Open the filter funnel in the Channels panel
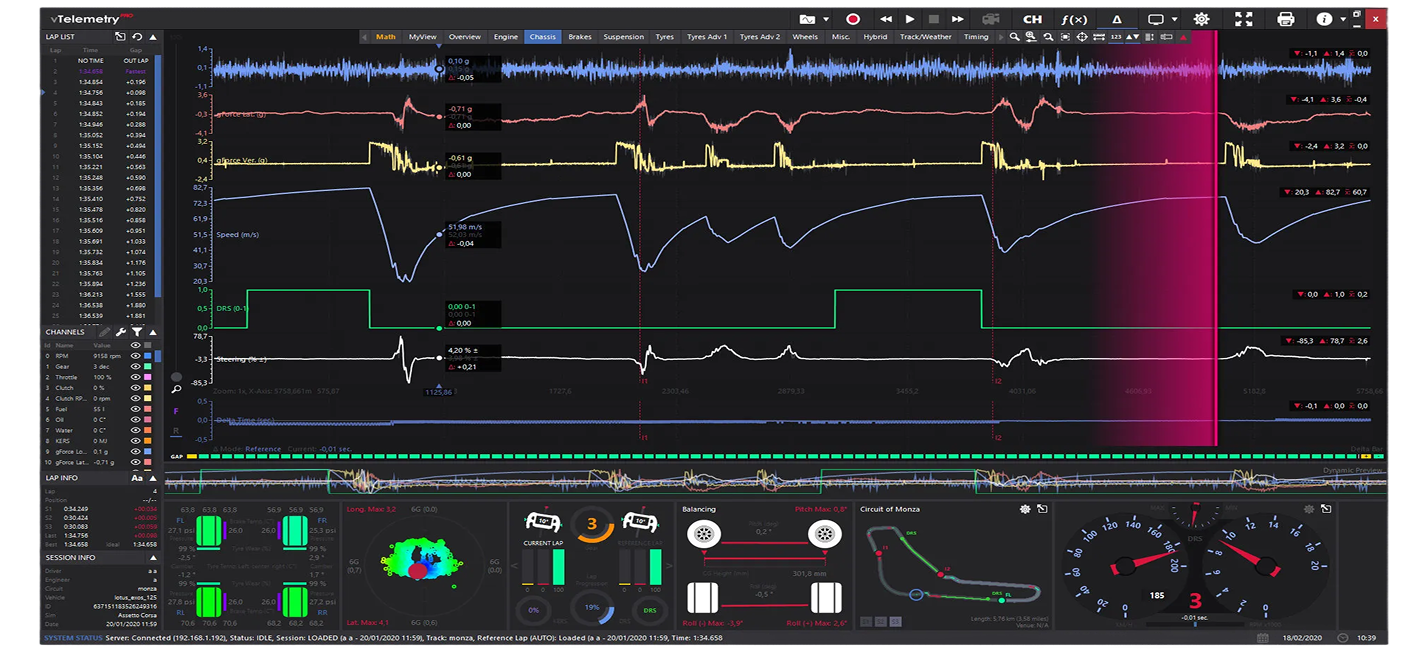The height and width of the screenshot is (653, 1428). (x=137, y=332)
